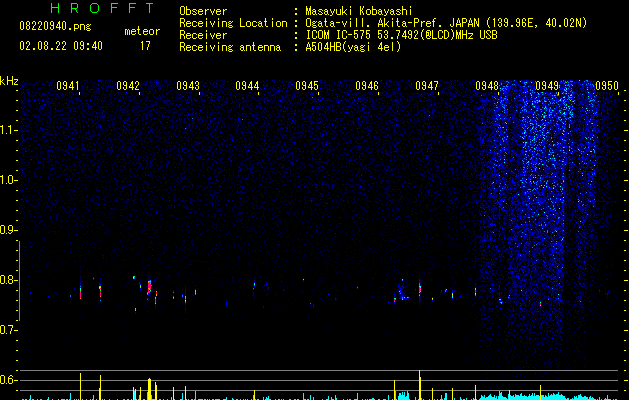Click the 0.7 kHz axis label
The image size is (629, 400).
coord(8,330)
